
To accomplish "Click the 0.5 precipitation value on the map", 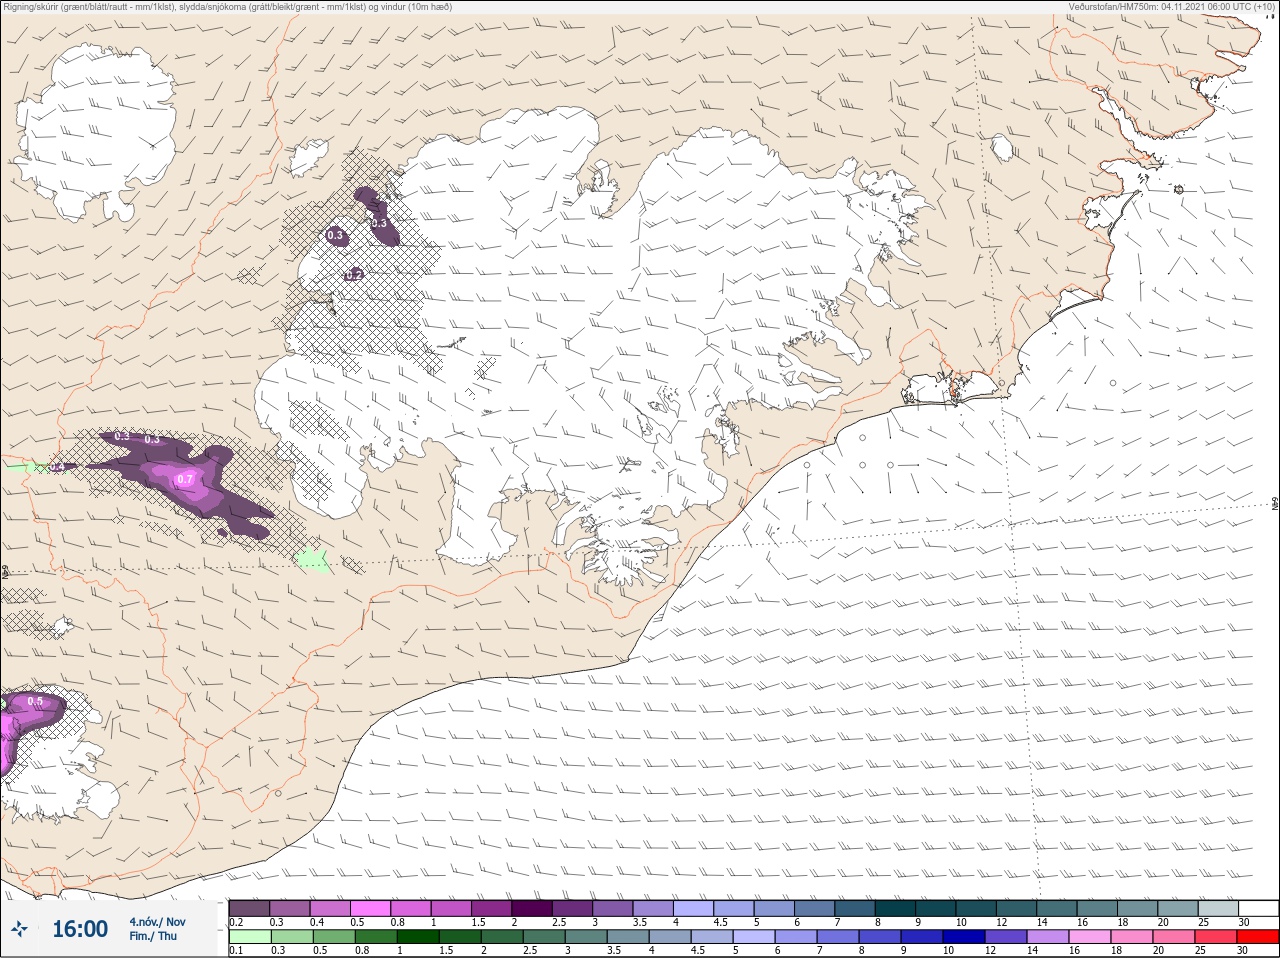I will tap(35, 701).
